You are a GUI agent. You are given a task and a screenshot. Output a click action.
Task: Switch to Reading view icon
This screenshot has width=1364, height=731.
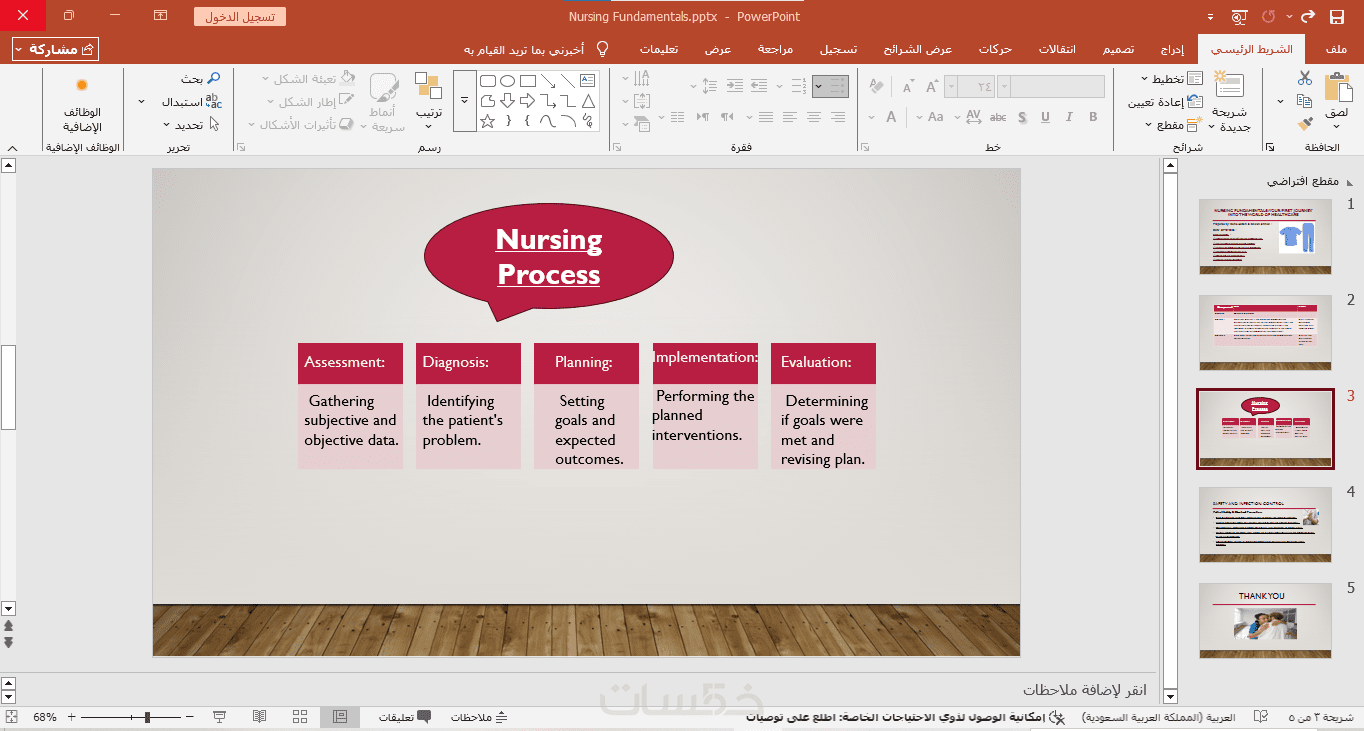[259, 717]
